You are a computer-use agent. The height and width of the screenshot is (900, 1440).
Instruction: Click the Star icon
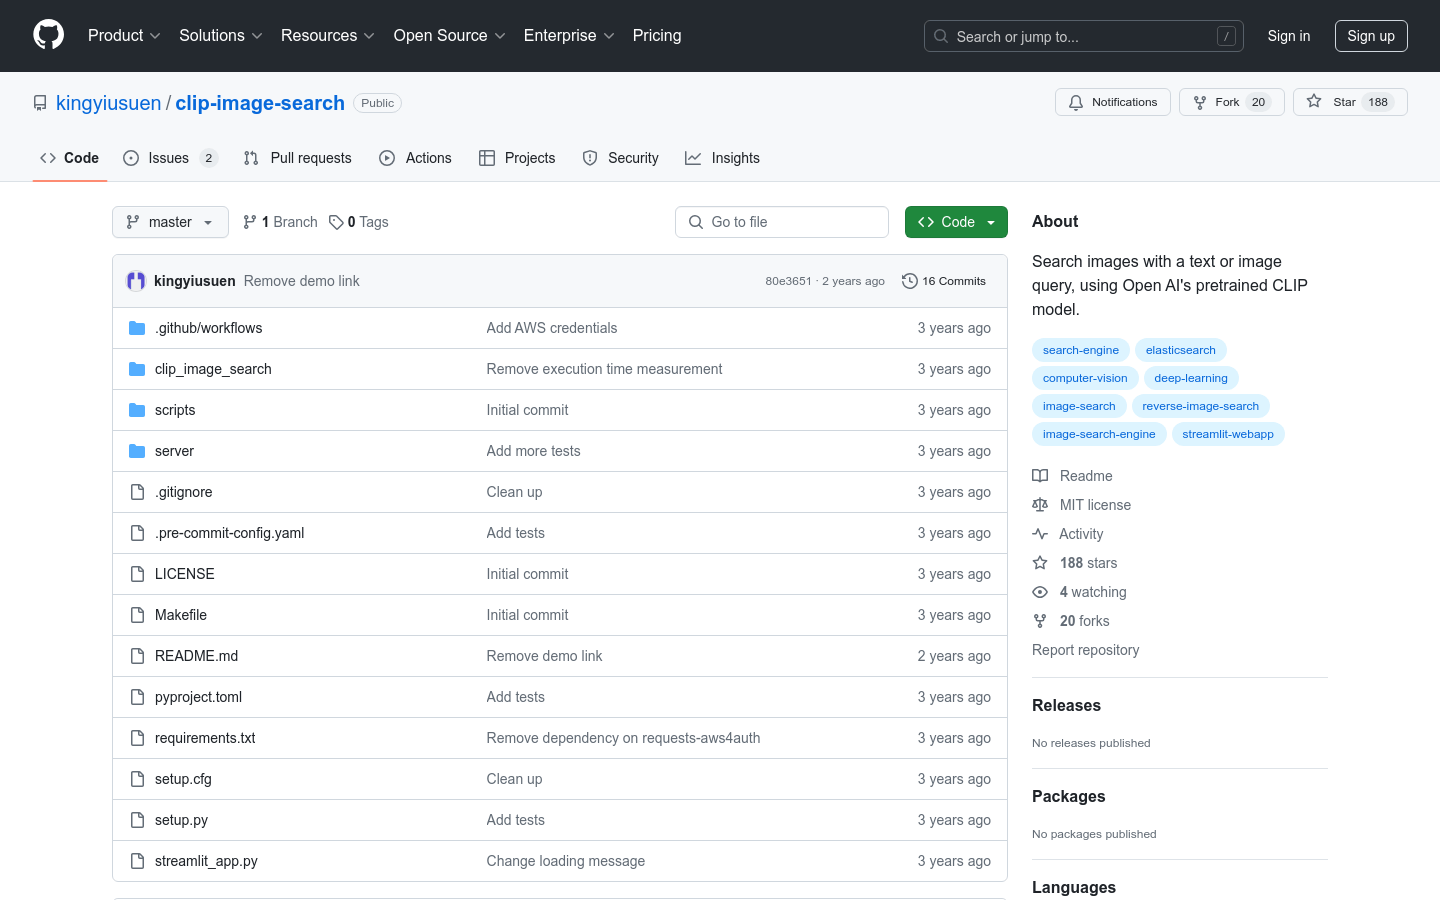(1314, 102)
